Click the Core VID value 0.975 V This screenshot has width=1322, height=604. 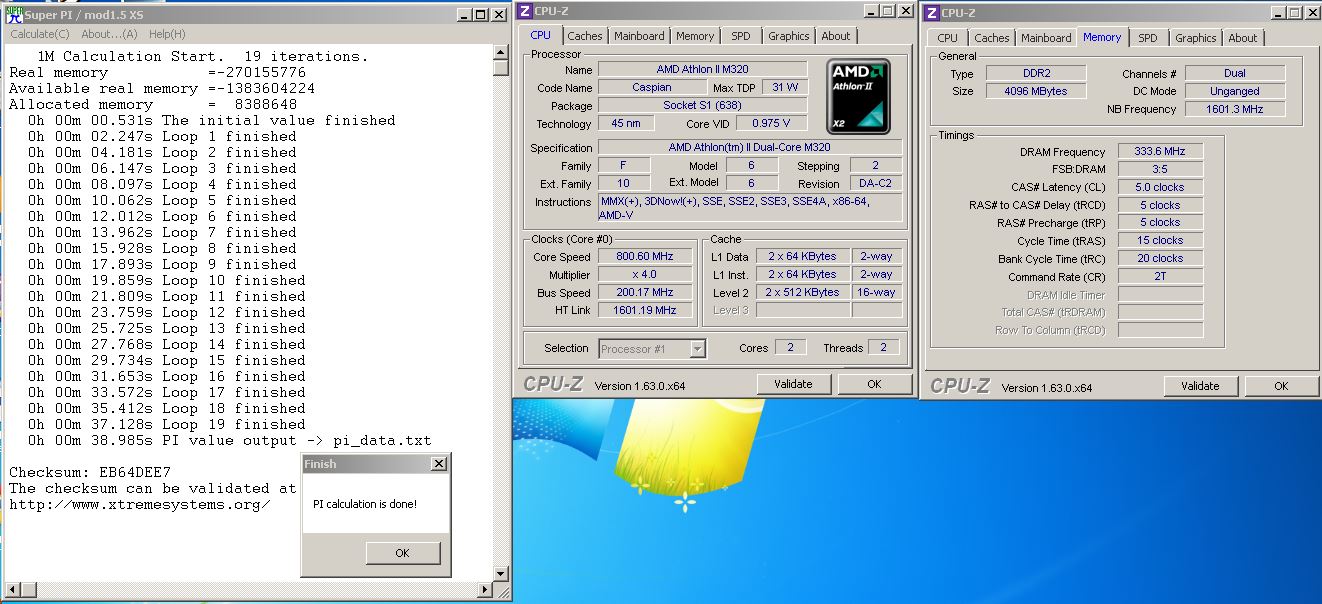(771, 123)
